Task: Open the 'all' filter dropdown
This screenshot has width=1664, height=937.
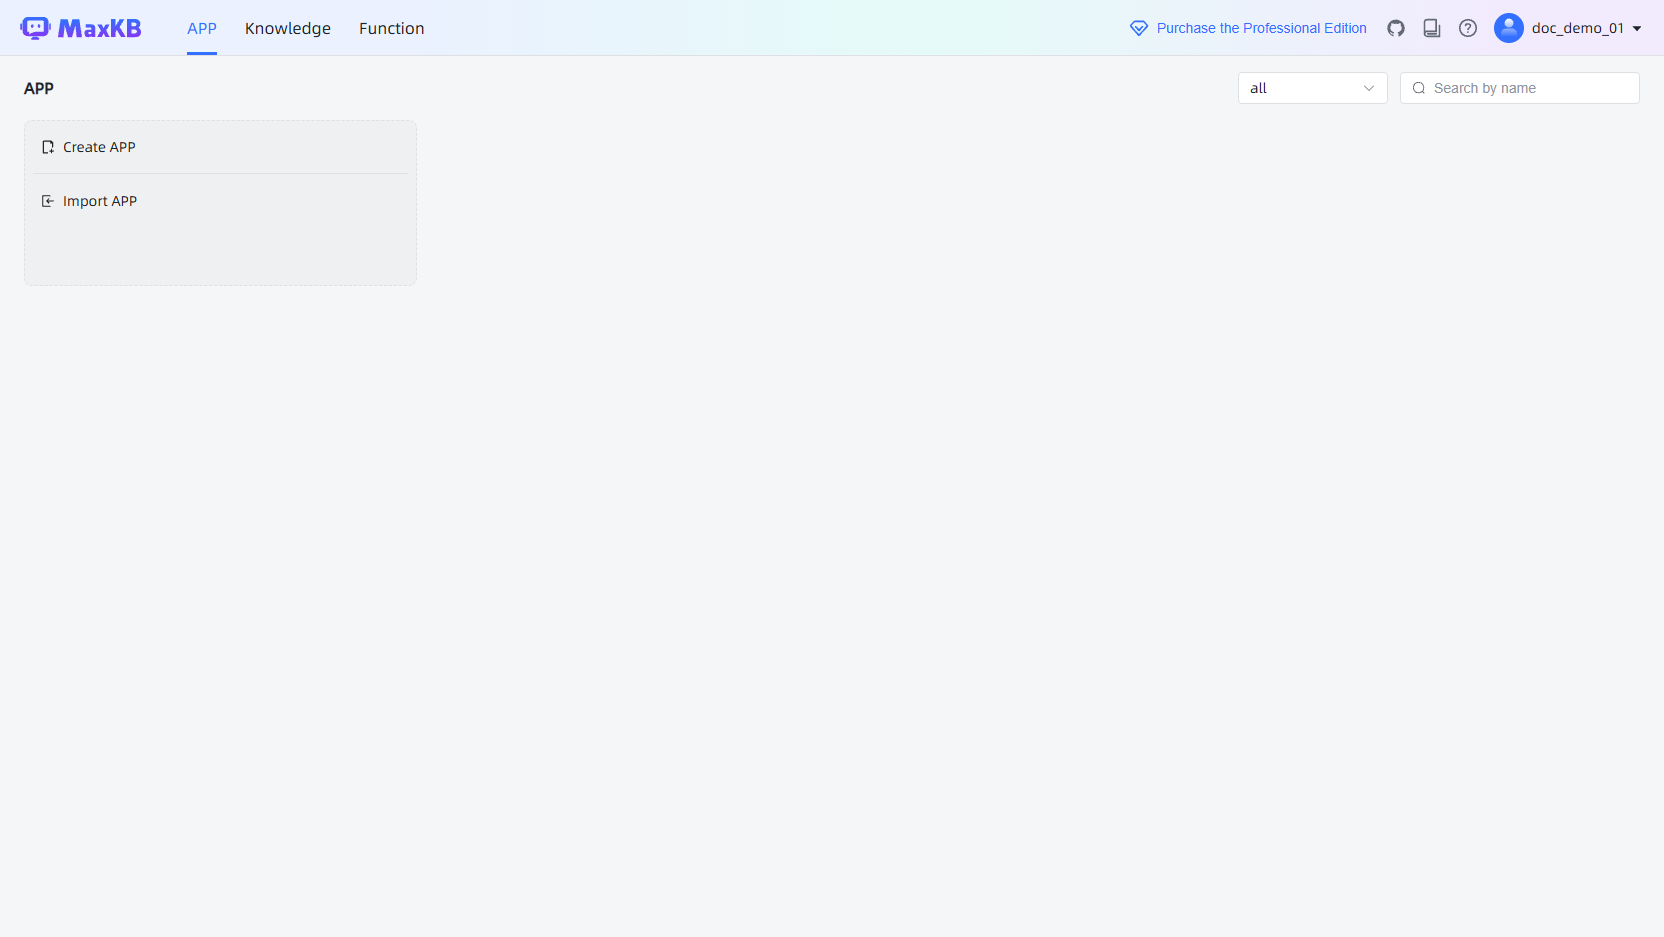Action: (x=1312, y=88)
